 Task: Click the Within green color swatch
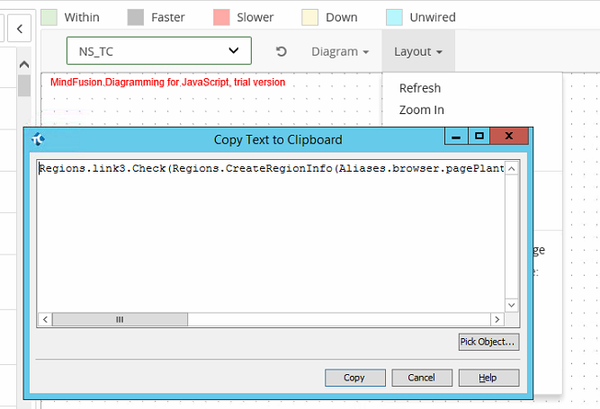[49, 17]
